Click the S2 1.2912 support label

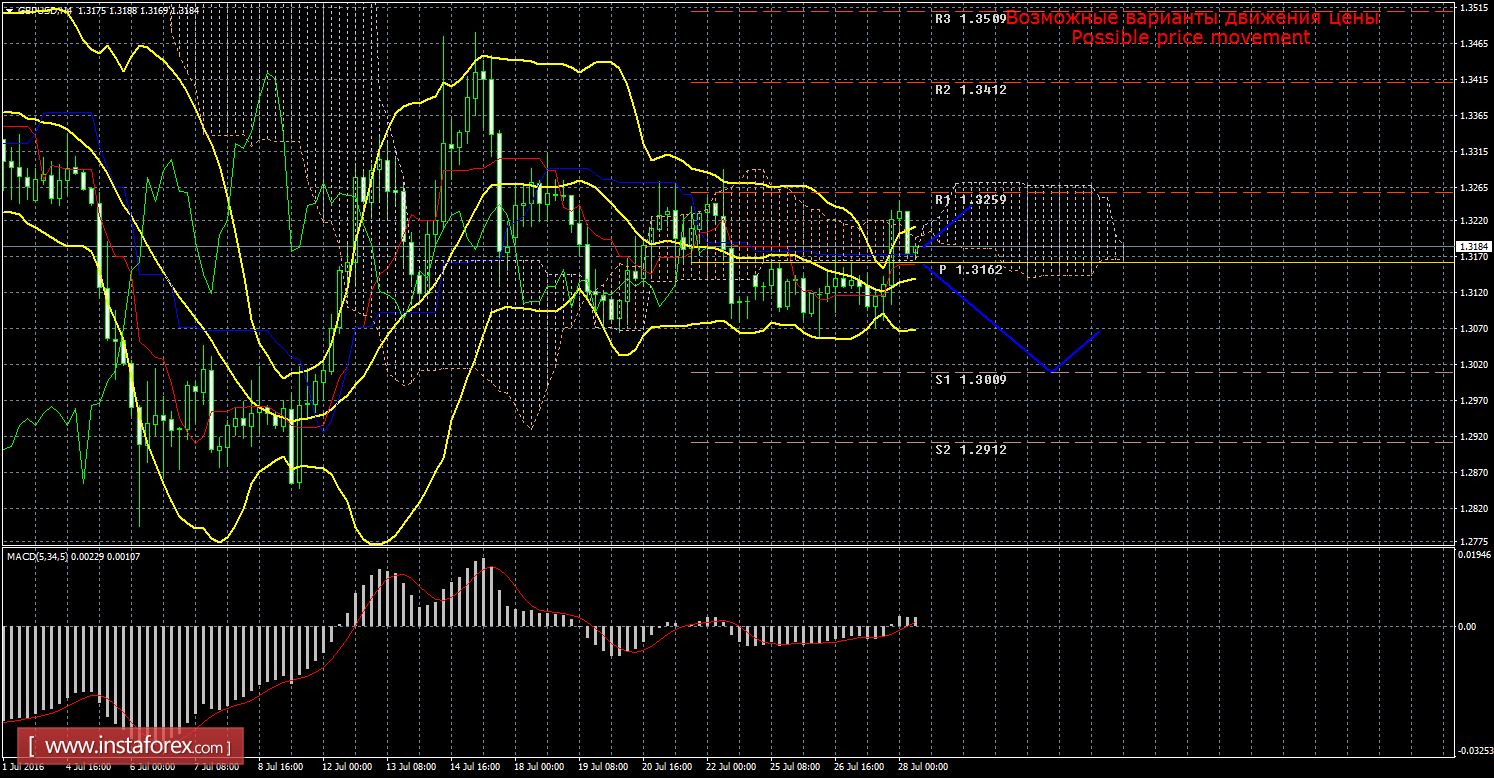[x=969, y=450]
